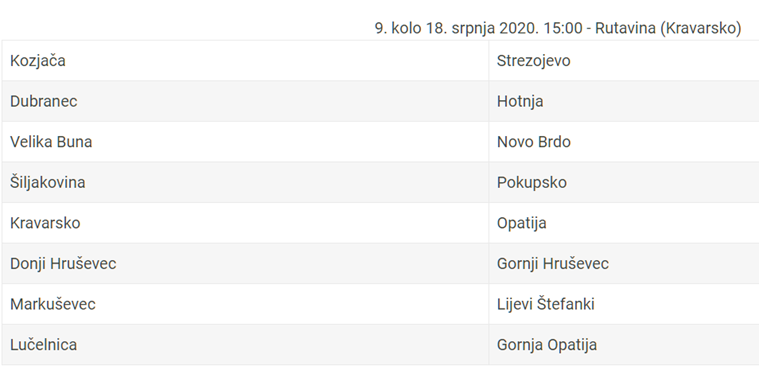Viewport: 760px width, 374px height.
Task: Select the Hotnja table cell
Action: tap(624, 101)
